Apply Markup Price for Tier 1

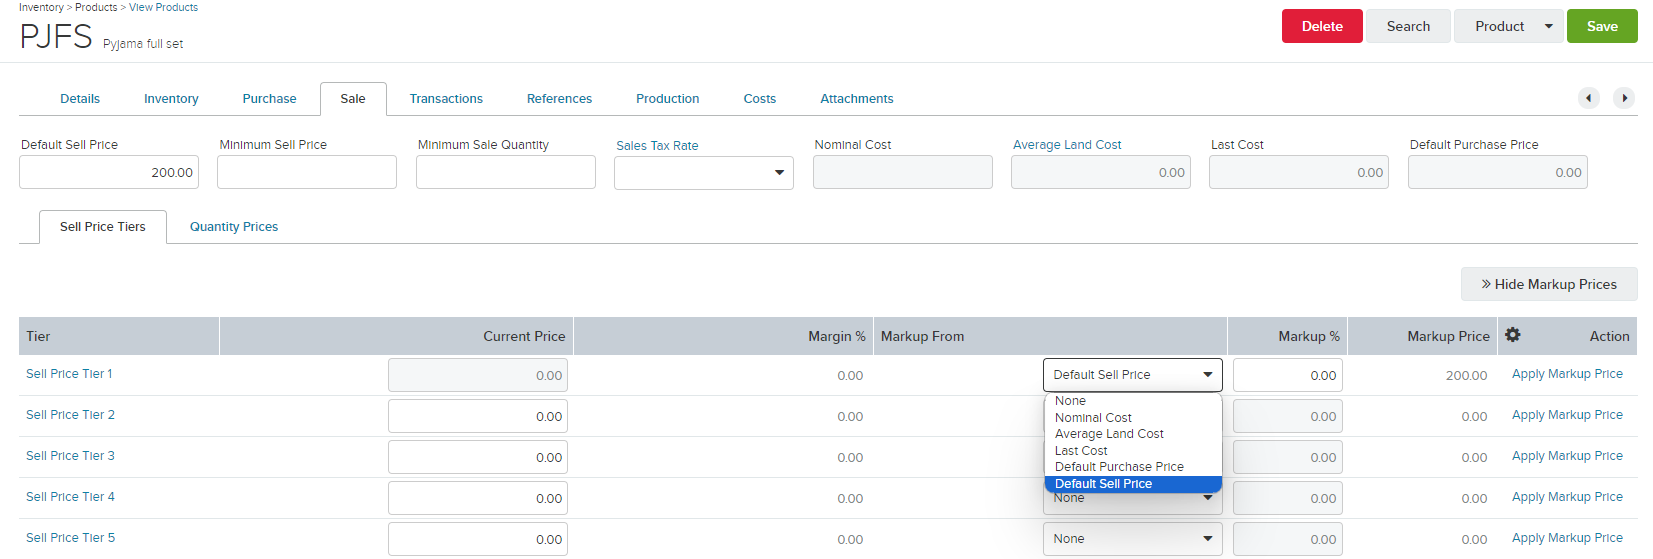click(x=1567, y=374)
